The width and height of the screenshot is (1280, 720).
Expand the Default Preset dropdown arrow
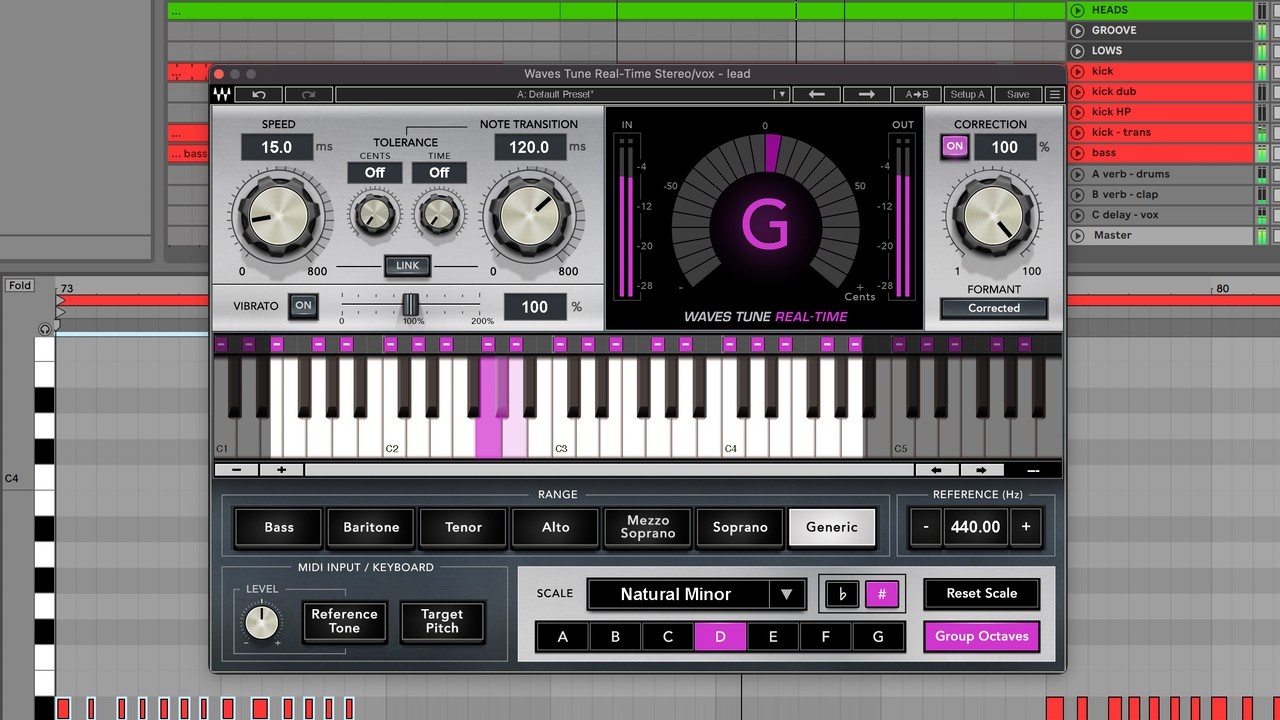(x=780, y=94)
